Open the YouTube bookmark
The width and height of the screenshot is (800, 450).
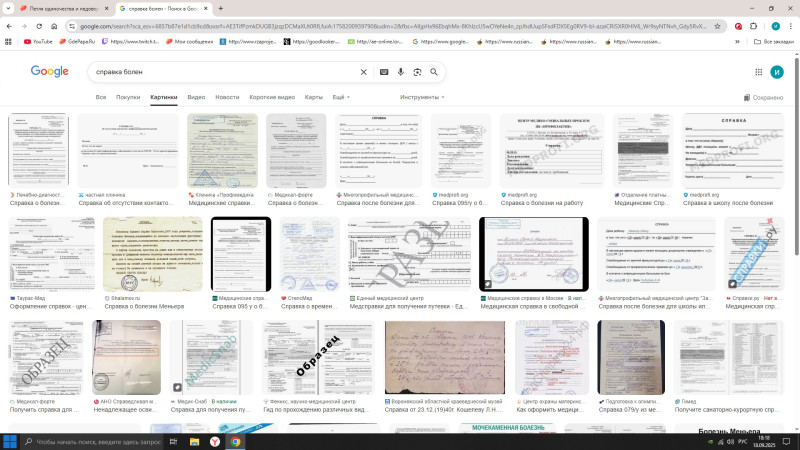(x=36, y=42)
